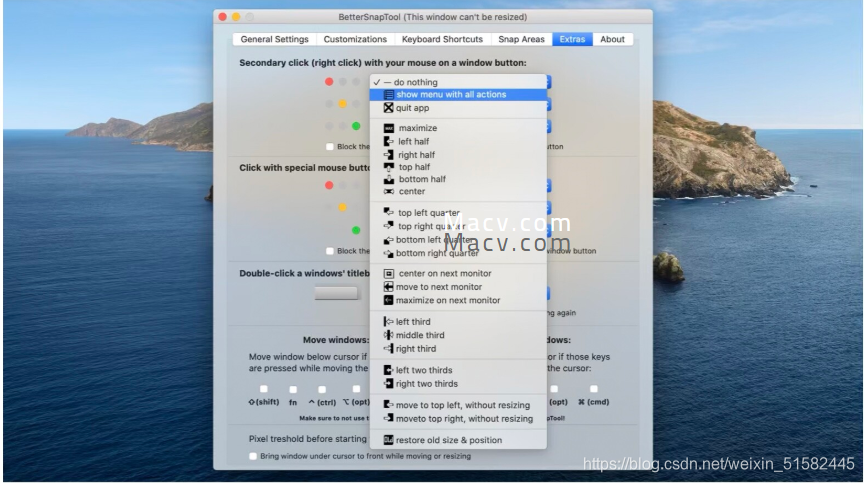Click the quit app icon
The width and height of the screenshot is (865, 483).
[x=389, y=108]
